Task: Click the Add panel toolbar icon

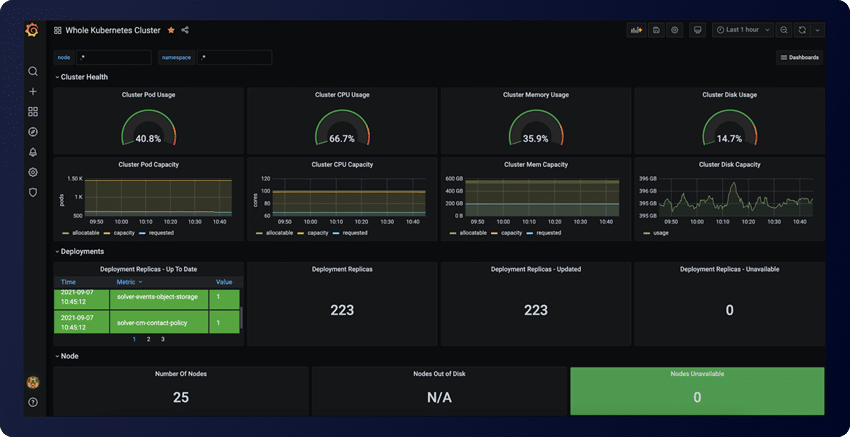Action: (x=636, y=30)
